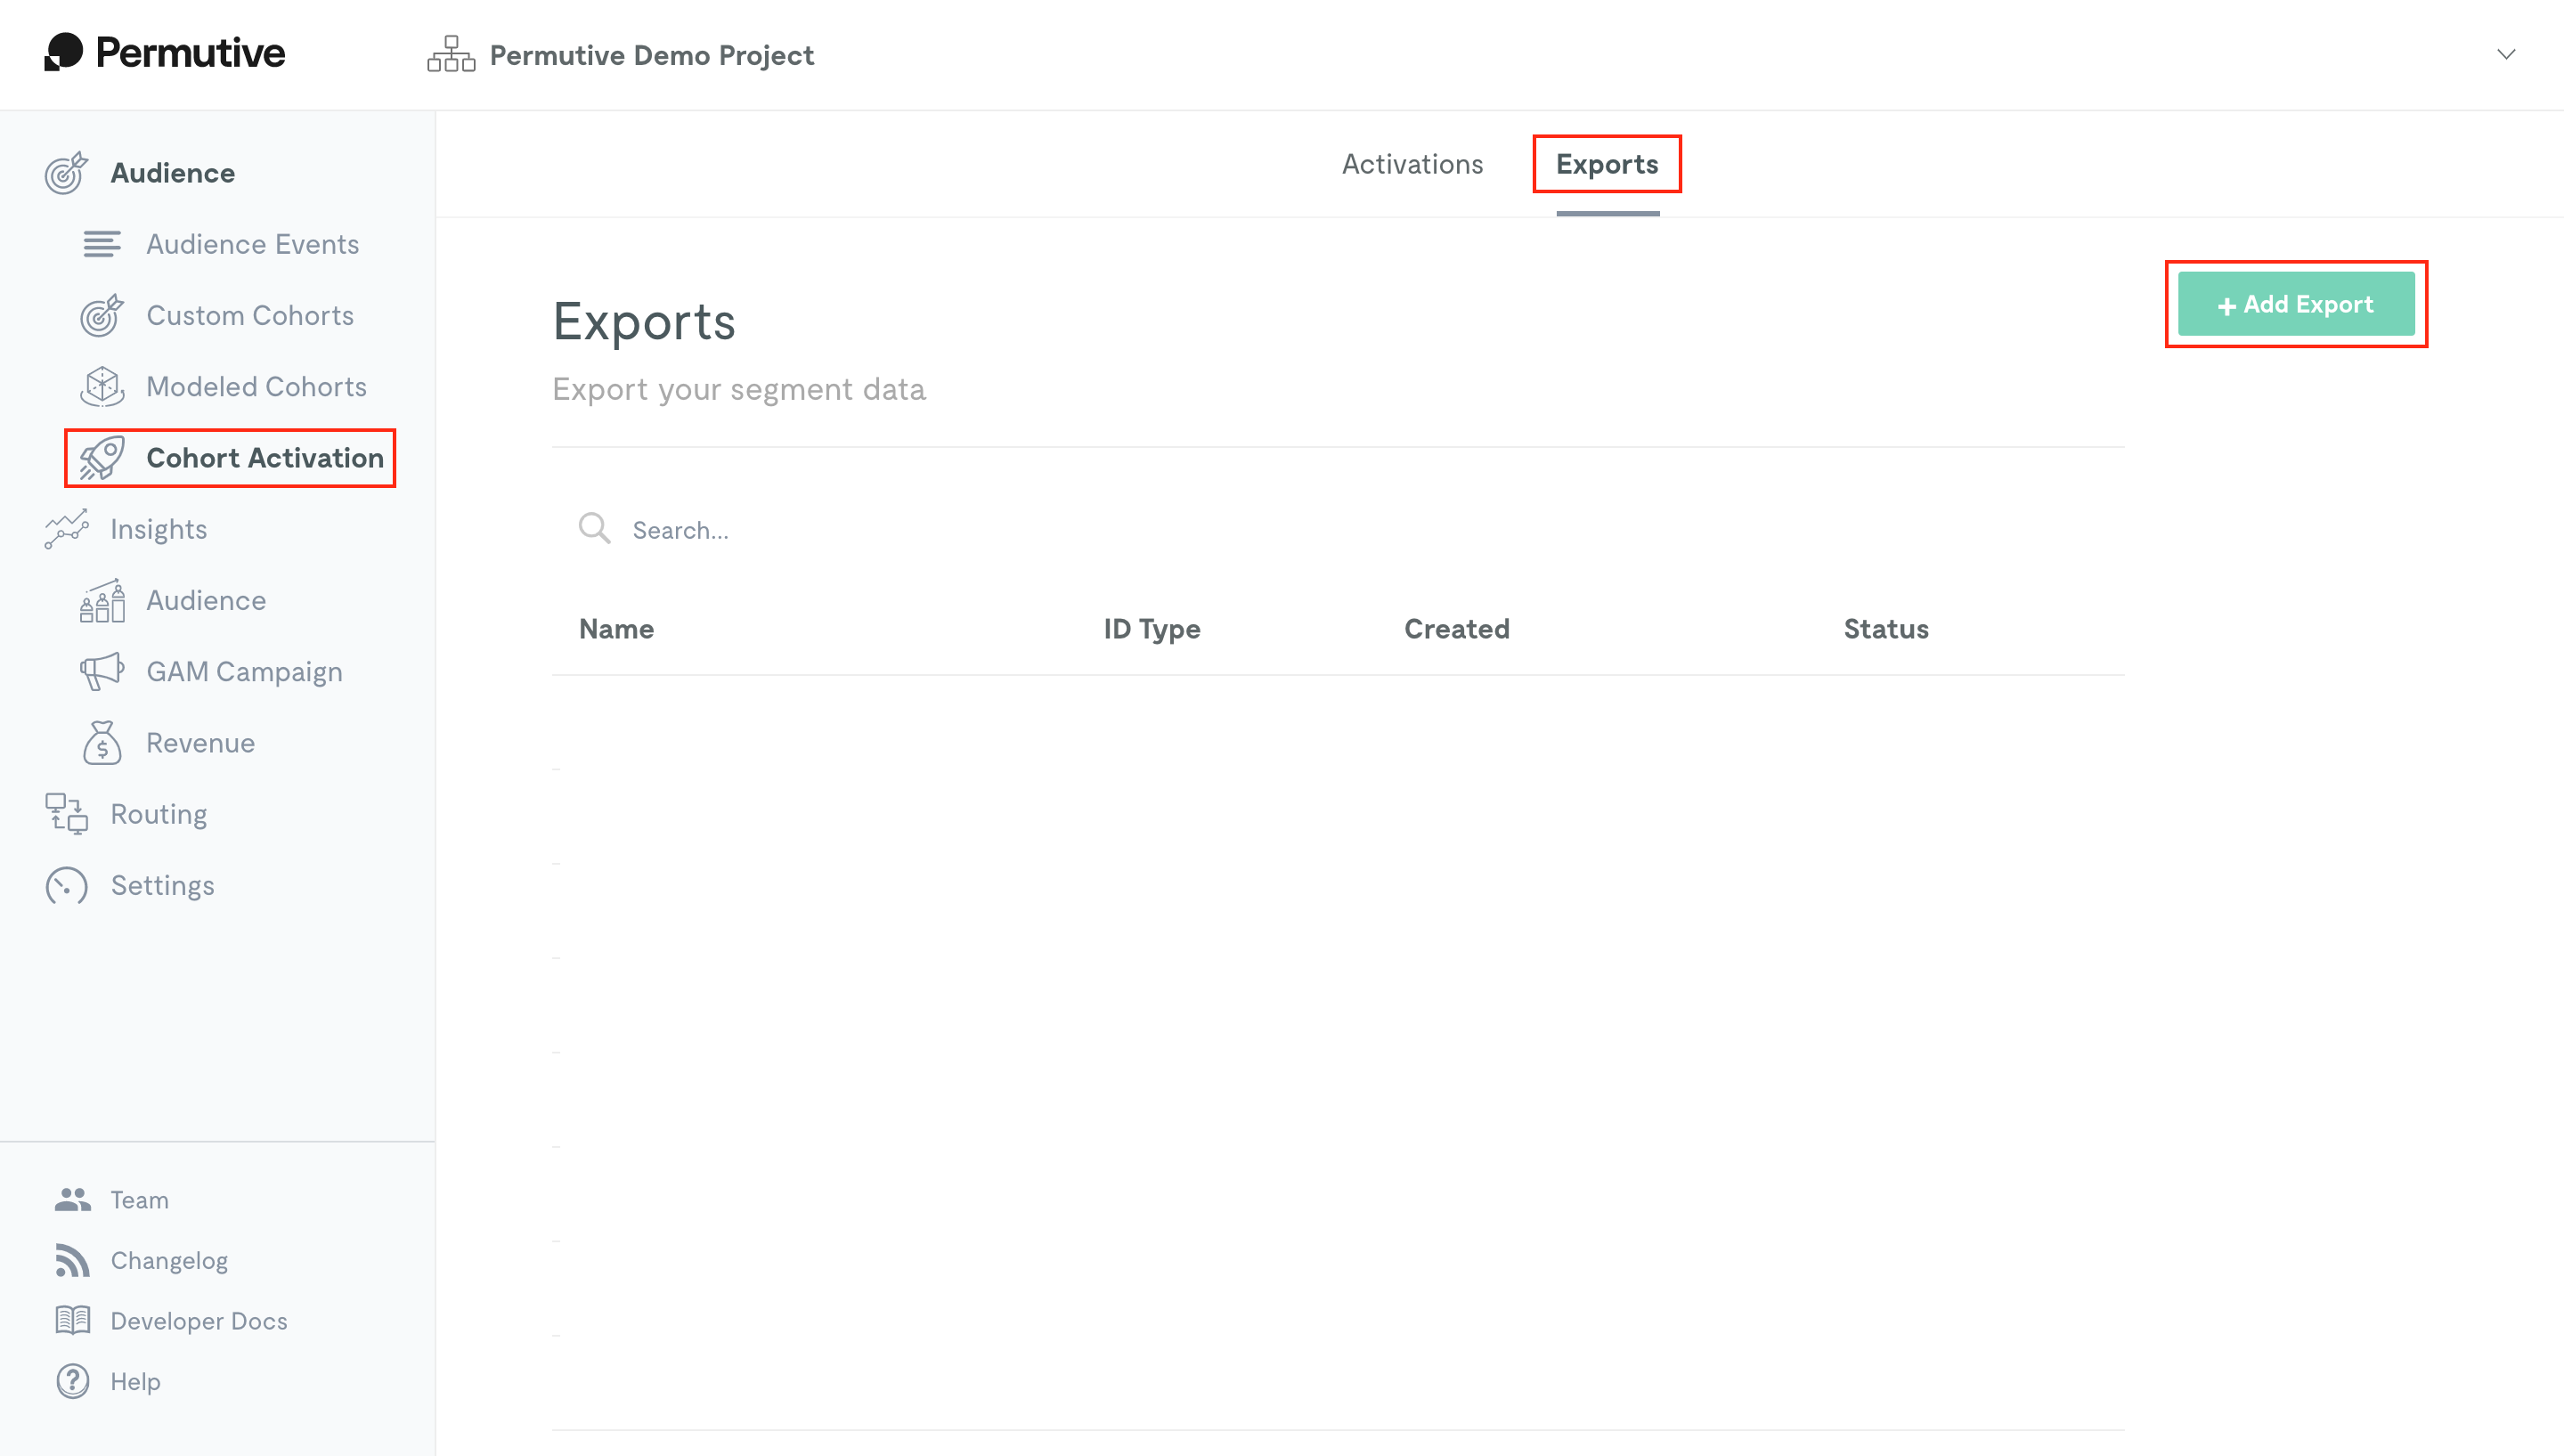This screenshot has height=1456, width=2564.
Task: Click the Routing icon
Action: pyautogui.click(x=66, y=814)
